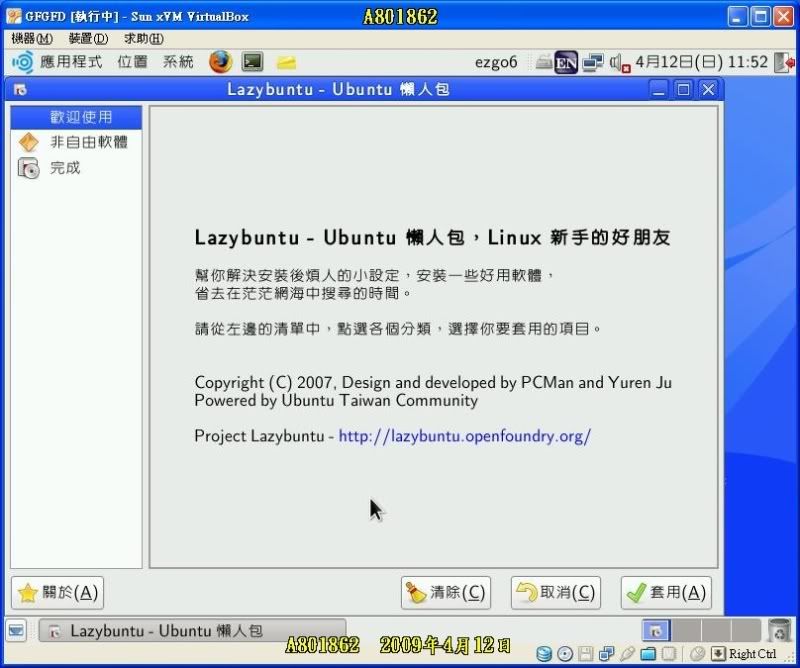The height and width of the screenshot is (668, 800).
Task: Click the hard disk activity status icon
Action: pos(544,654)
